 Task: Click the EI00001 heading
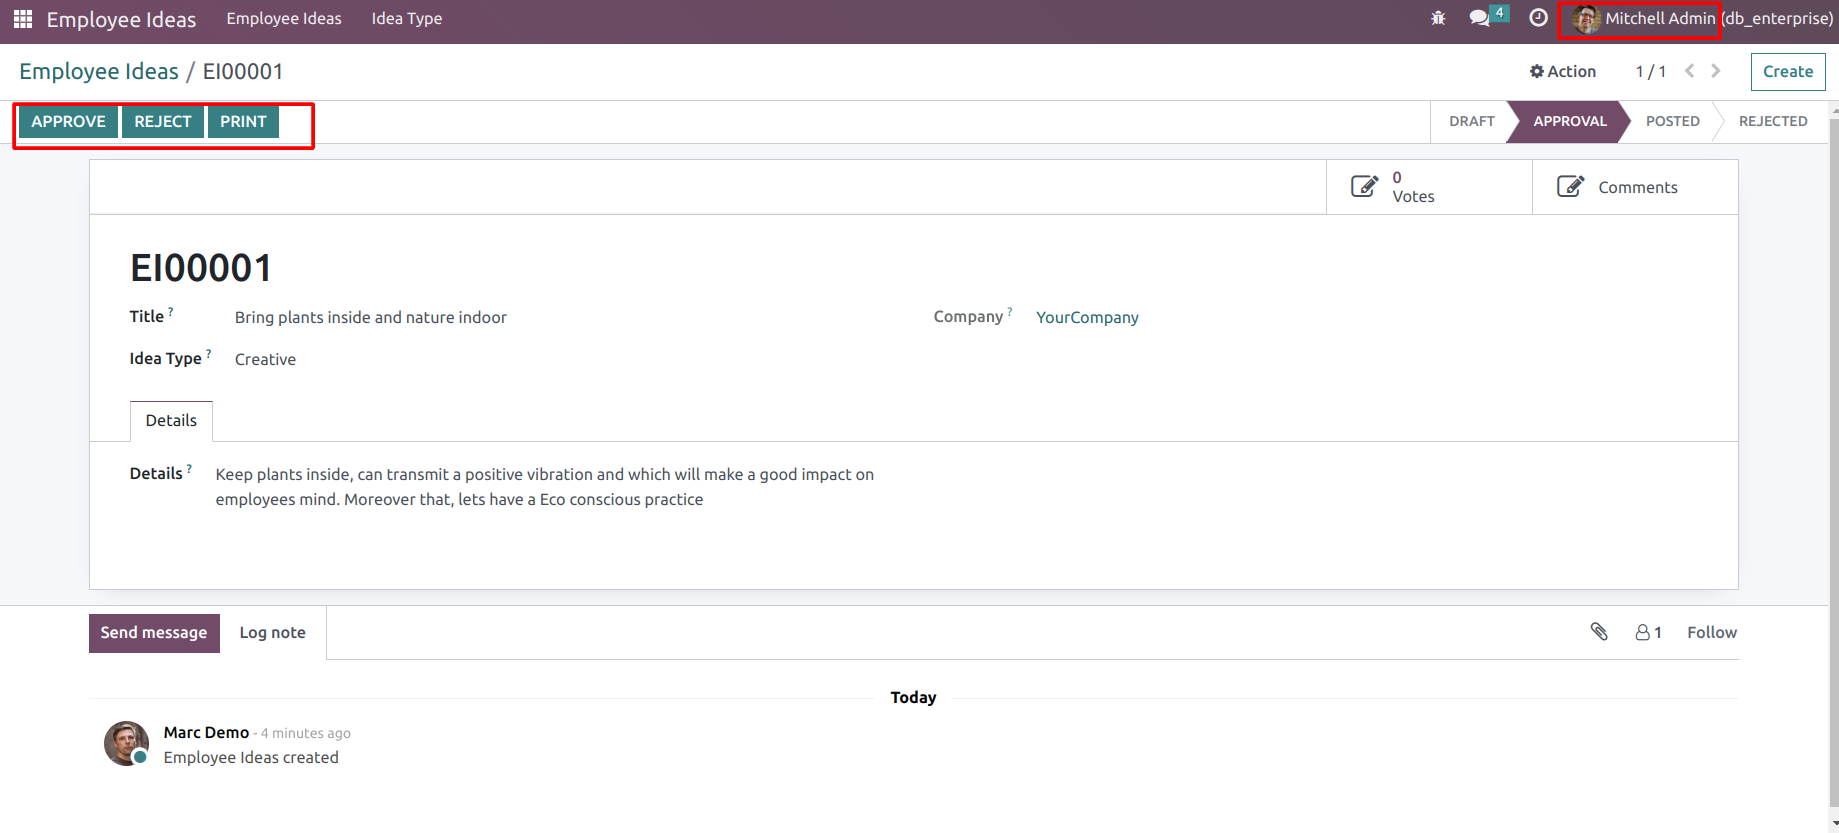201,268
